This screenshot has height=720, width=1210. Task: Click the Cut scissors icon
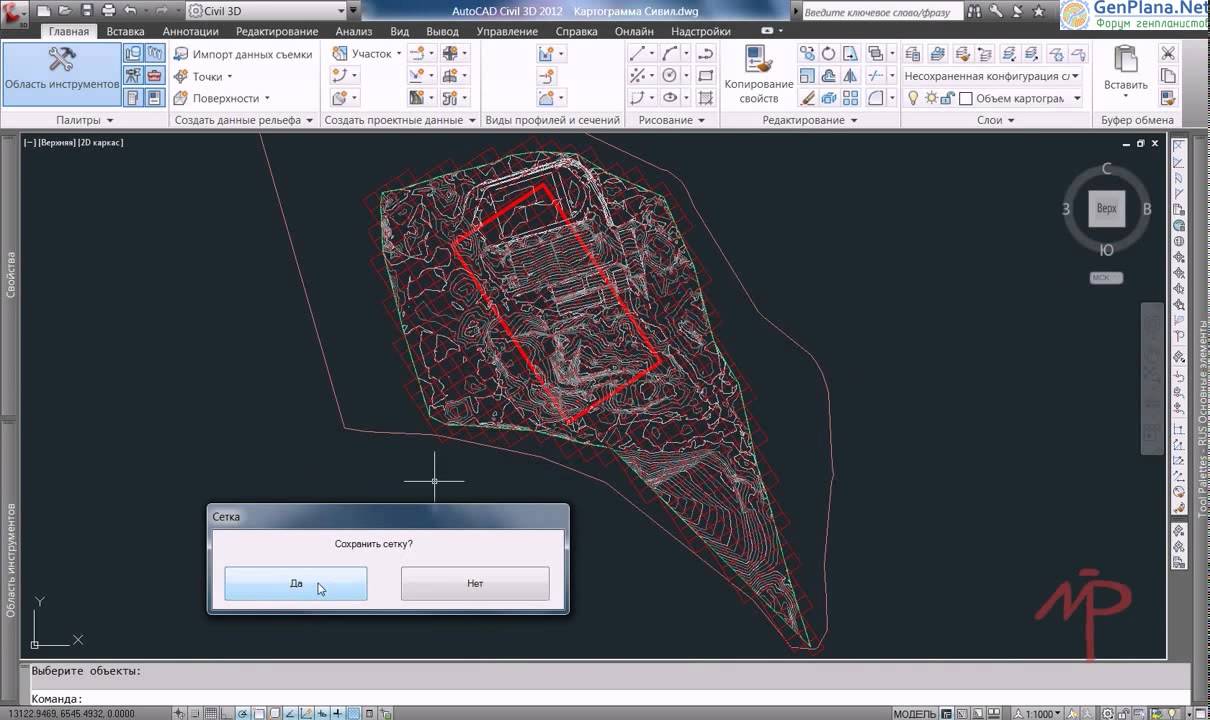(x=1169, y=54)
